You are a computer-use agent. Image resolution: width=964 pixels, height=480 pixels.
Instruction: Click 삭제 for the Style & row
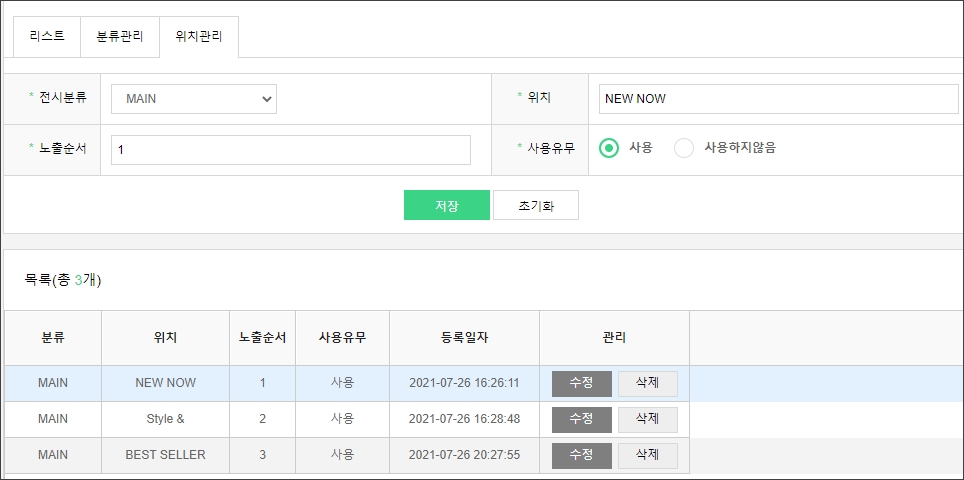click(647, 419)
